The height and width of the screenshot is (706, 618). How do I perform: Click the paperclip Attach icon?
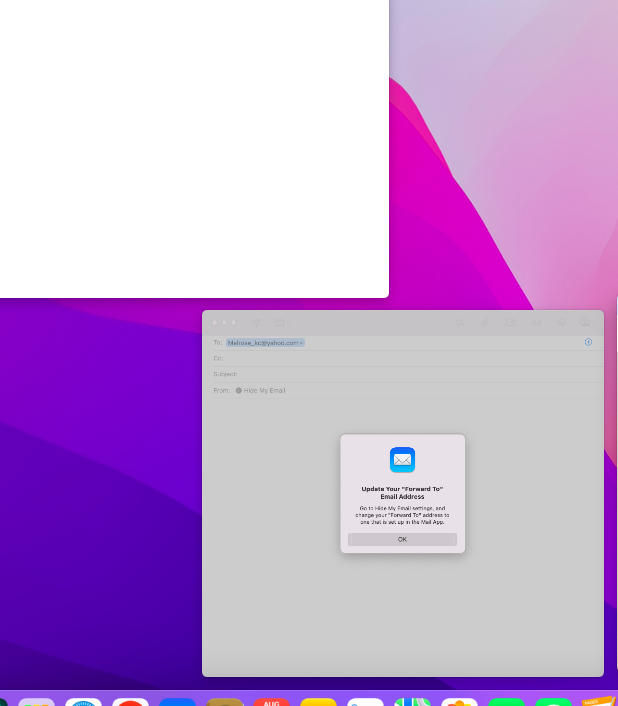coord(485,322)
